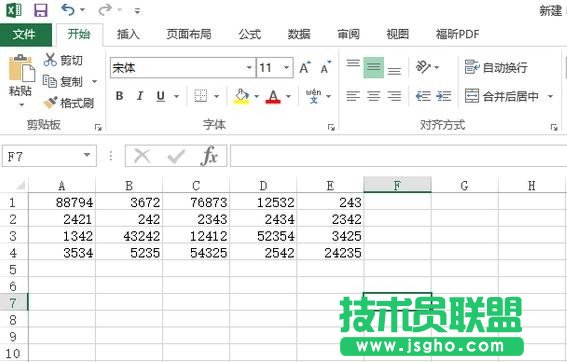The height and width of the screenshot is (362, 567).
Task: Open the Borders dropdown arrow
Action: (x=216, y=96)
